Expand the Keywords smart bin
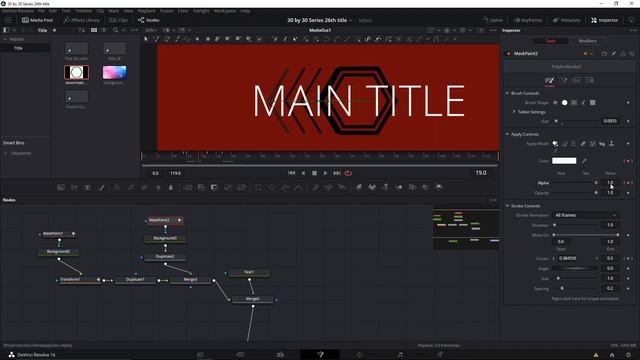Viewport: 640px width, 360px height. click(x=6, y=153)
